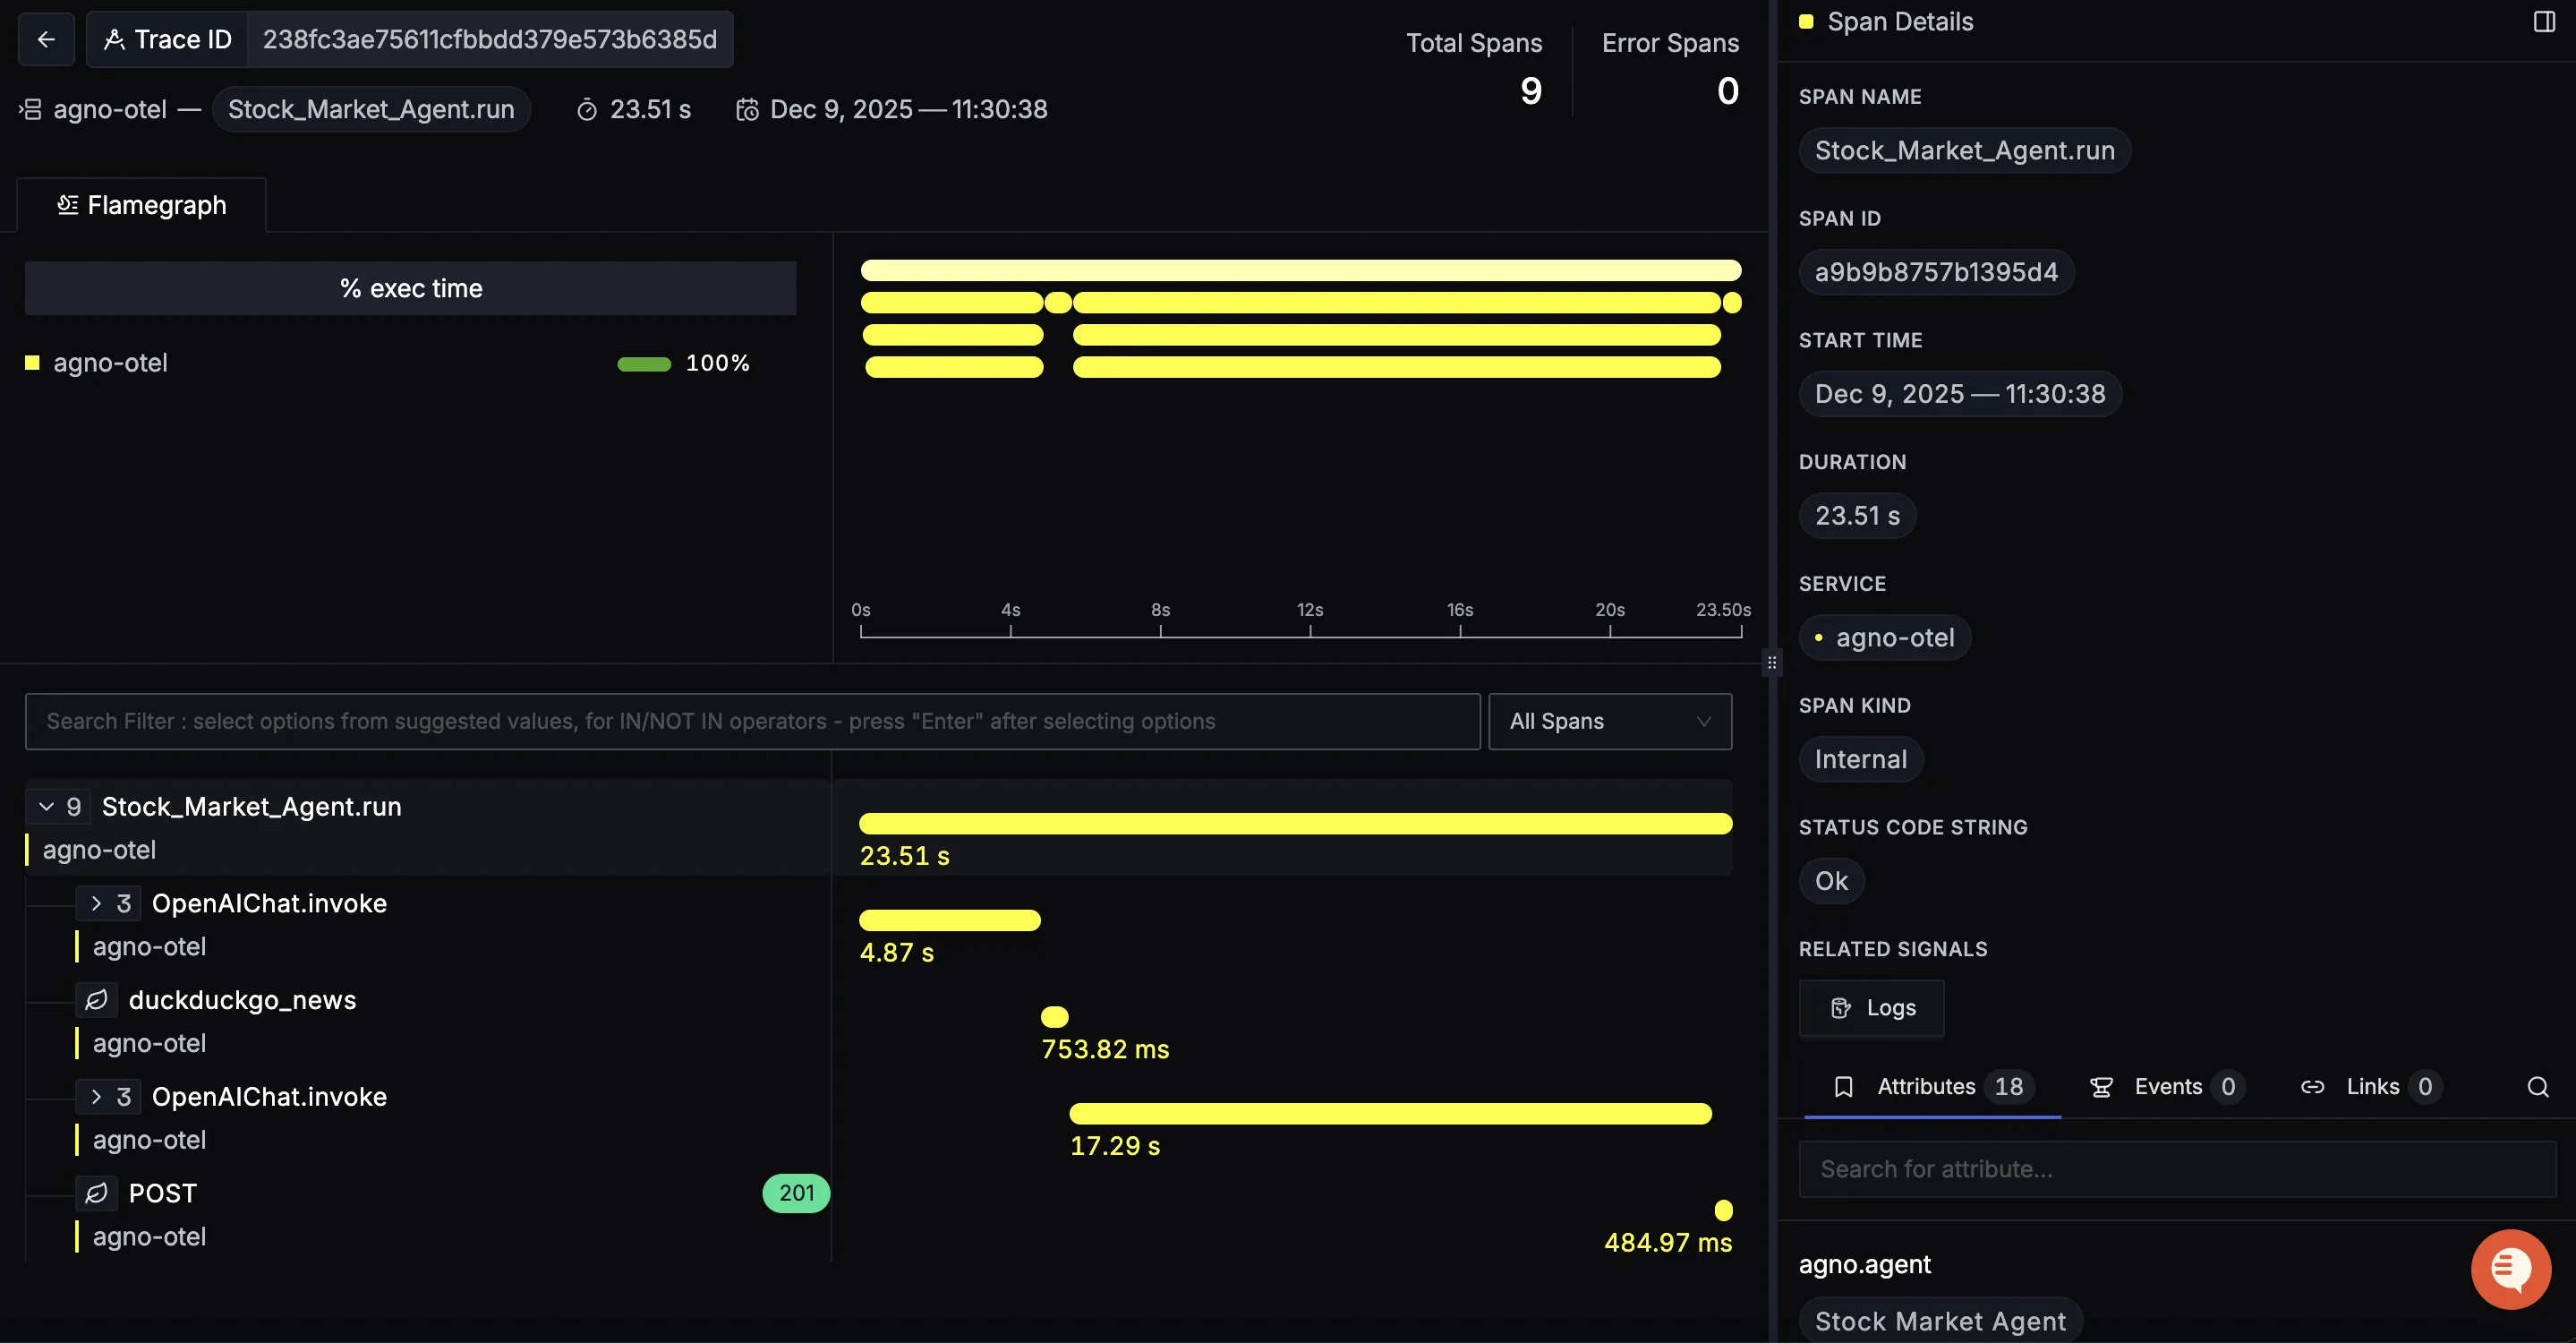The image size is (2576, 1343).
Task: Click the POST span leaf icon
Action: coord(97,1193)
